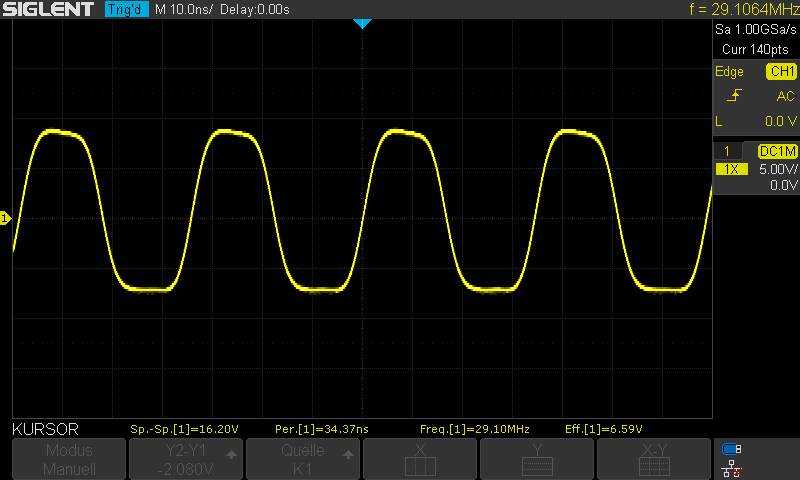The height and width of the screenshot is (480, 800).
Task: Click the USB connection status icon
Action: 732,449
